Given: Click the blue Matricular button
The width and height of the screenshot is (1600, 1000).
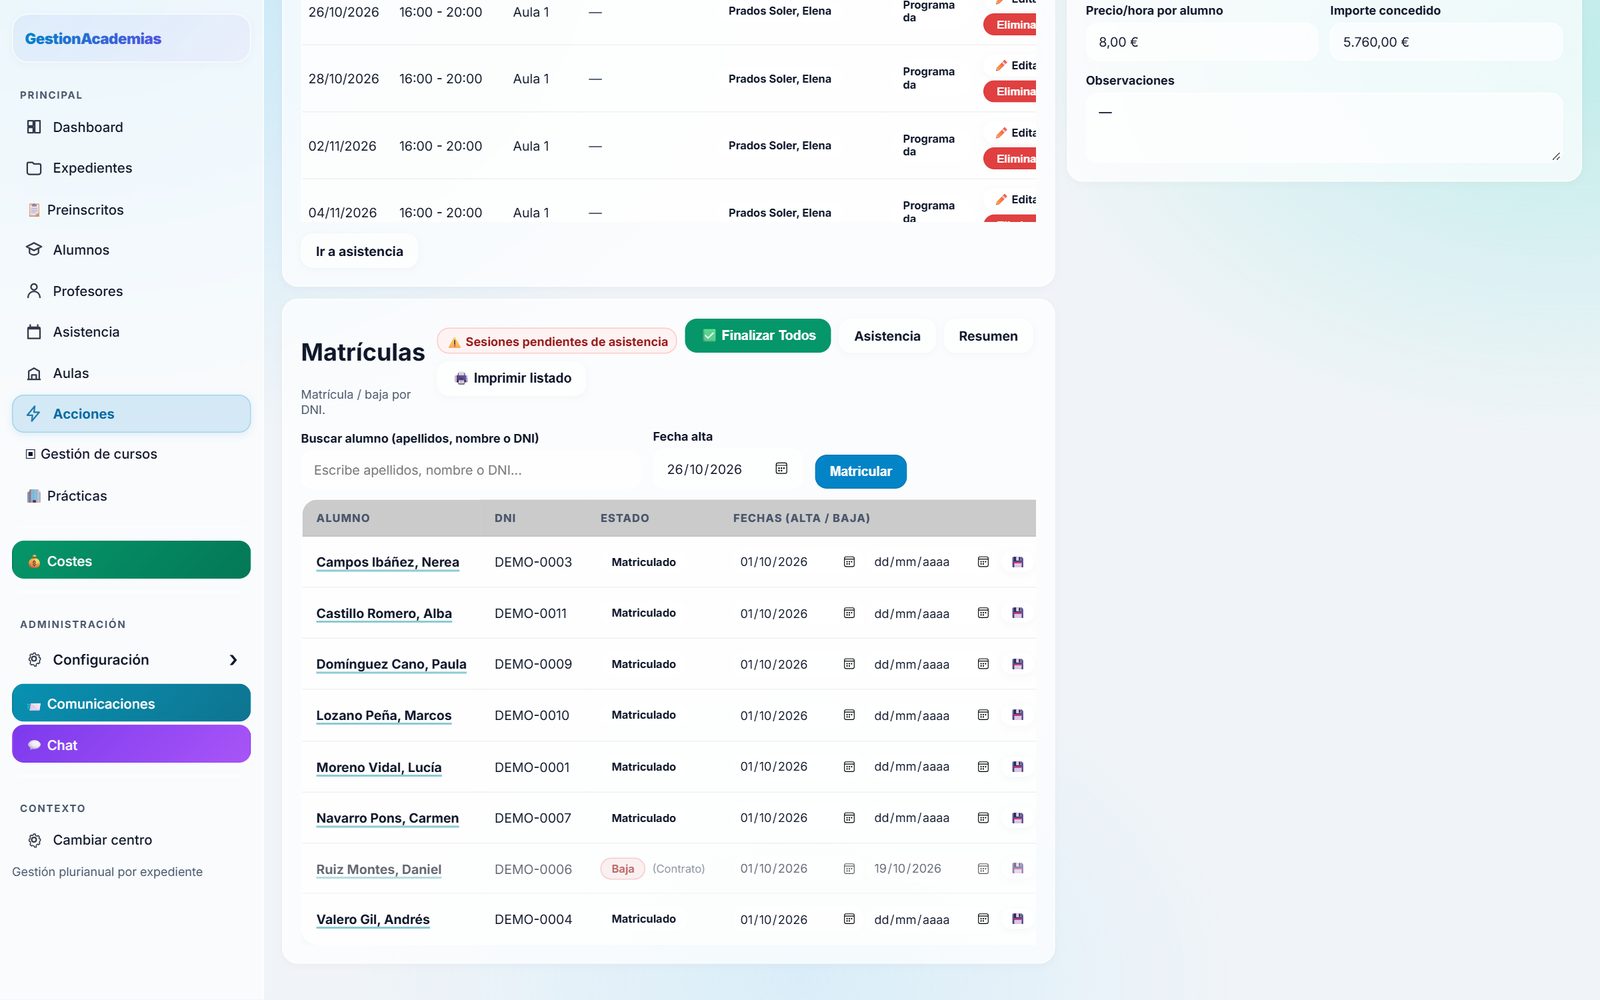Looking at the screenshot, I should (x=860, y=472).
